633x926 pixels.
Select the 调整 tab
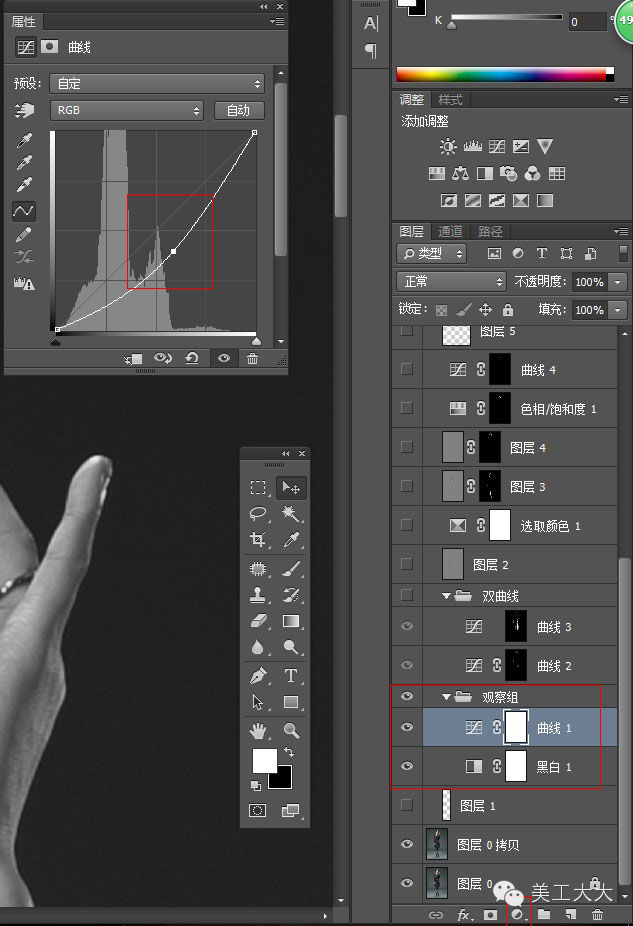(412, 100)
